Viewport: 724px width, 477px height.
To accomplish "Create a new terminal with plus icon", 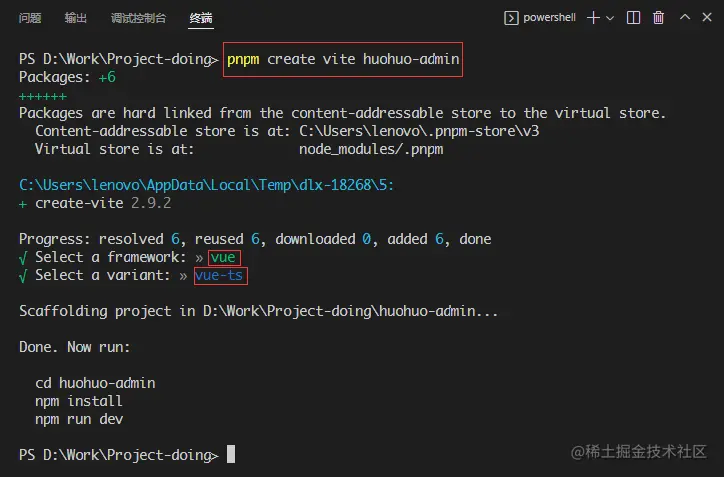I will click(593, 18).
